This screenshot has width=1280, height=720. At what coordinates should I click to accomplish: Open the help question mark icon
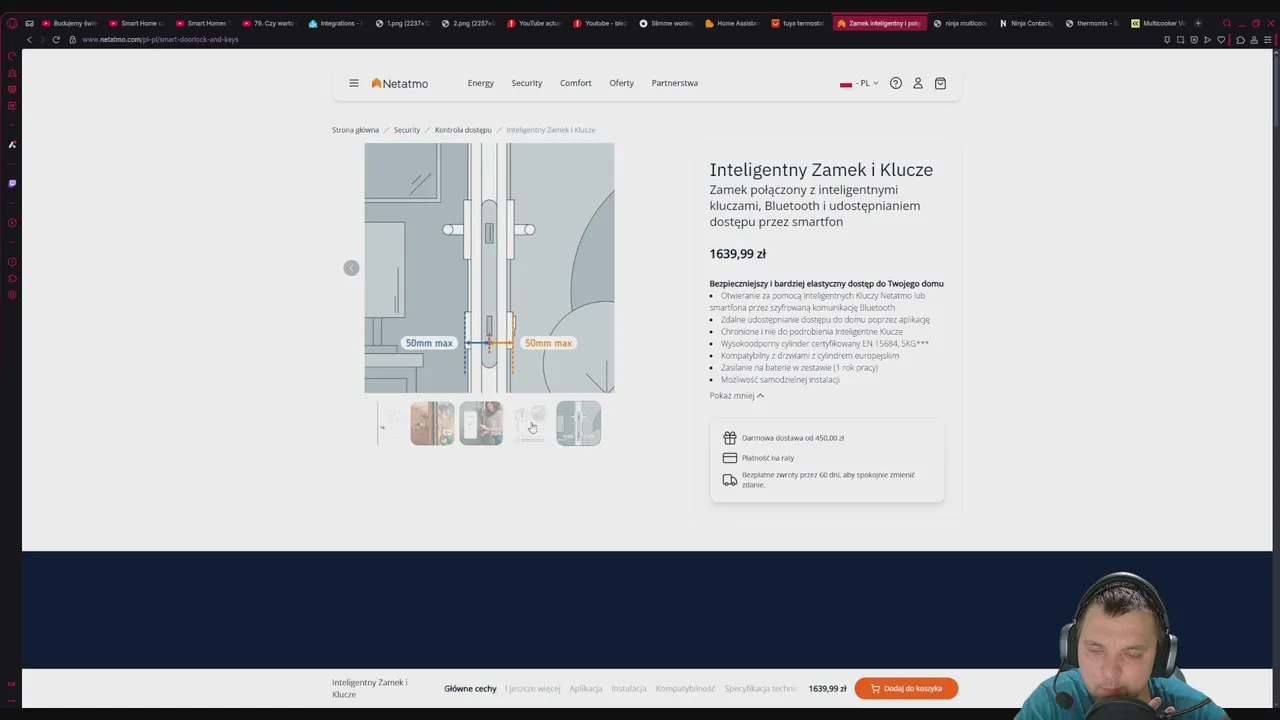(896, 83)
